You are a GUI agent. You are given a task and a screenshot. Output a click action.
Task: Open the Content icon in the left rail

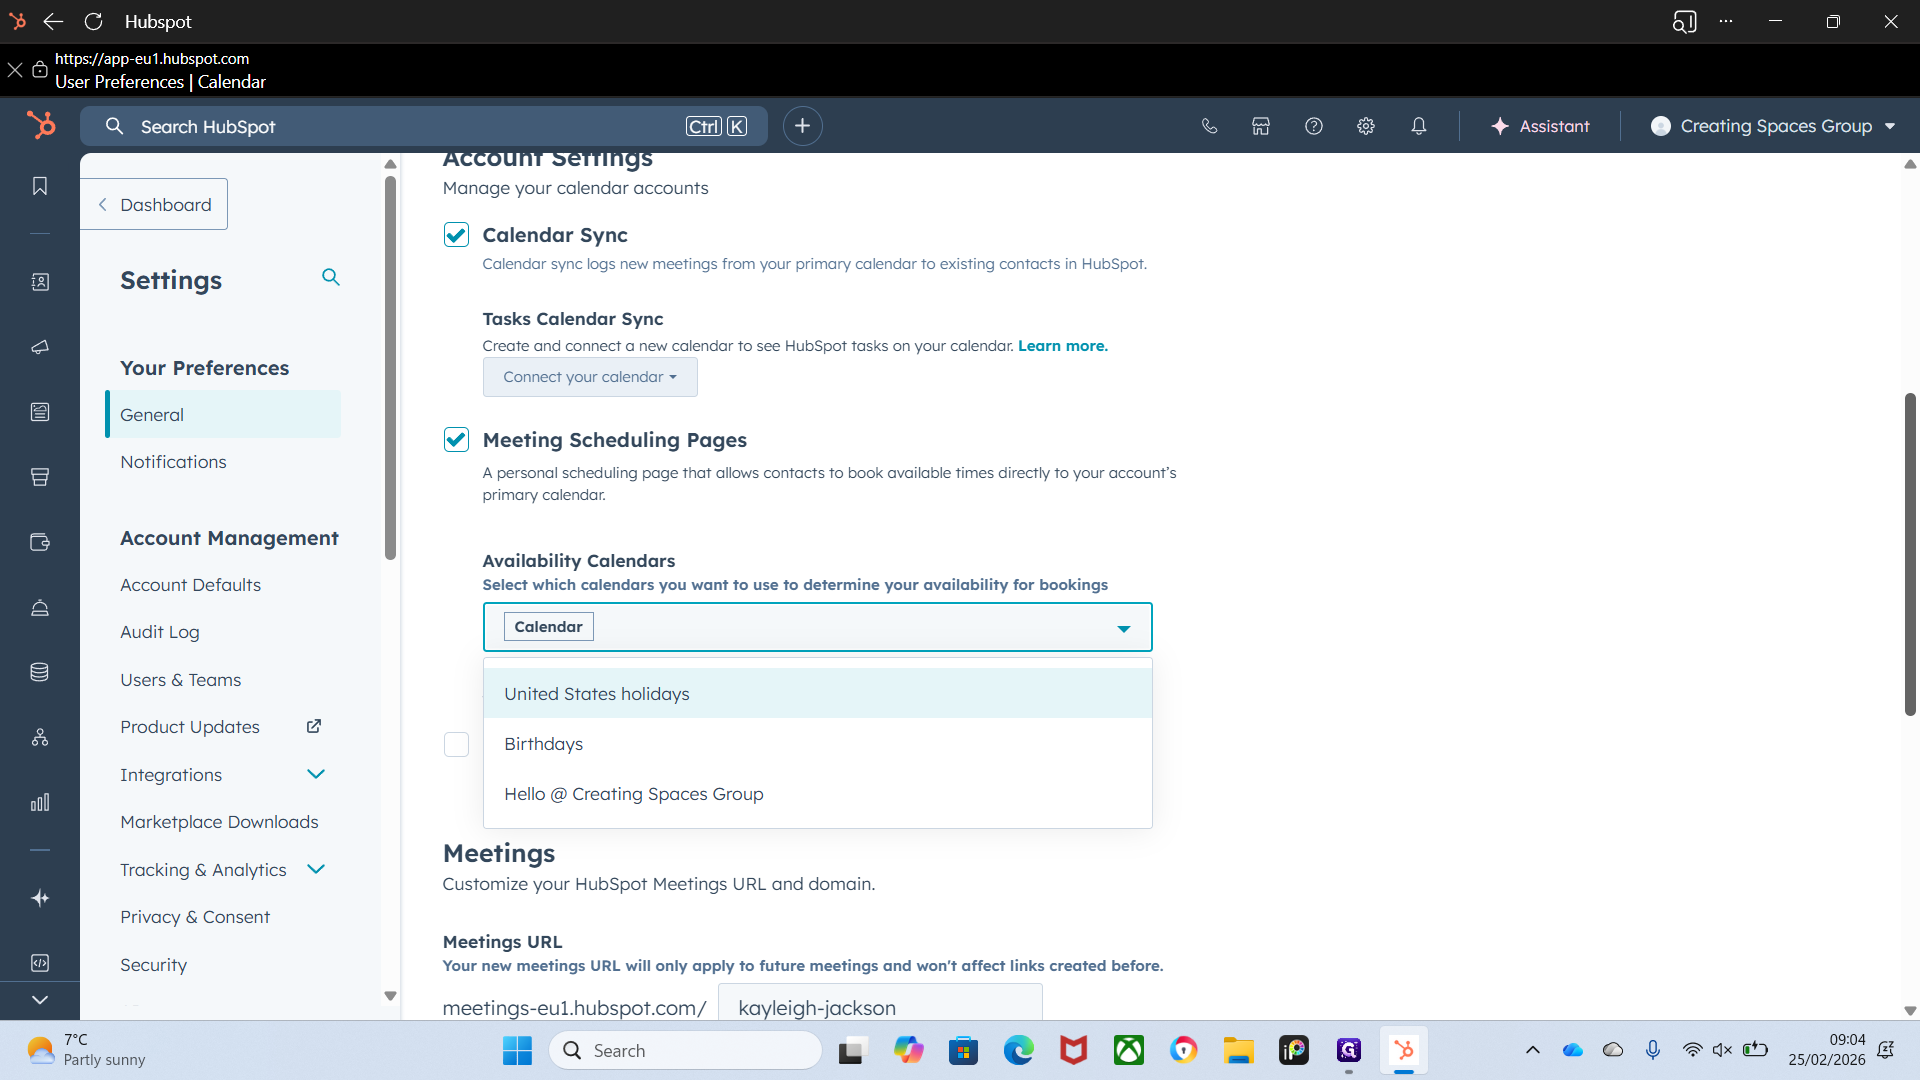tap(40, 412)
